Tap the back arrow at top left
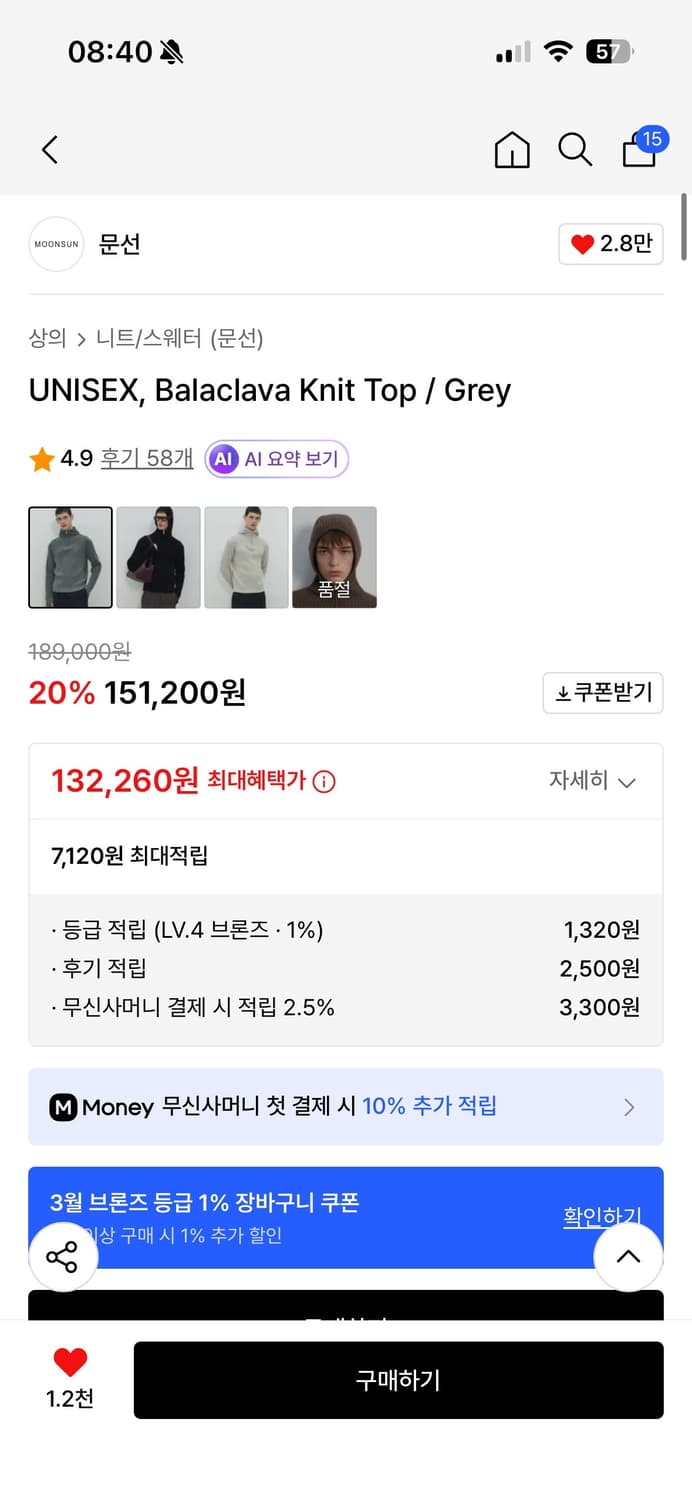Screen dimensions: 692x1500 [x=49, y=149]
